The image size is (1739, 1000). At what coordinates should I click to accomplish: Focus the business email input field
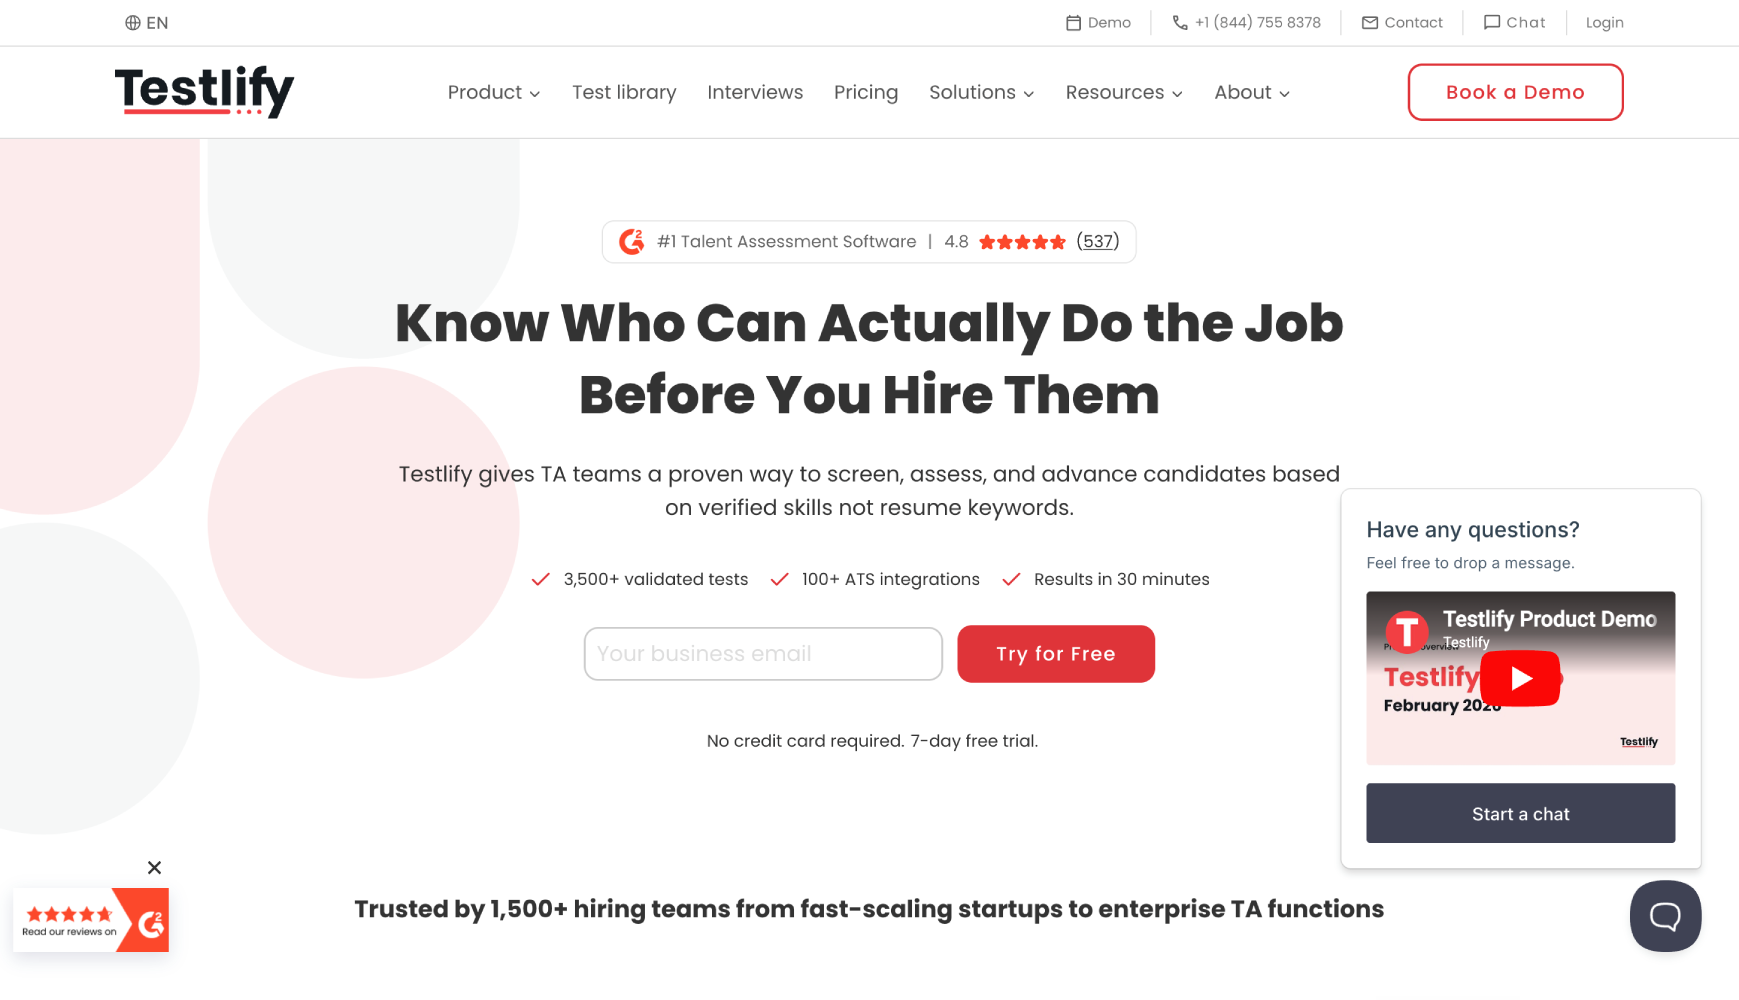(x=763, y=654)
